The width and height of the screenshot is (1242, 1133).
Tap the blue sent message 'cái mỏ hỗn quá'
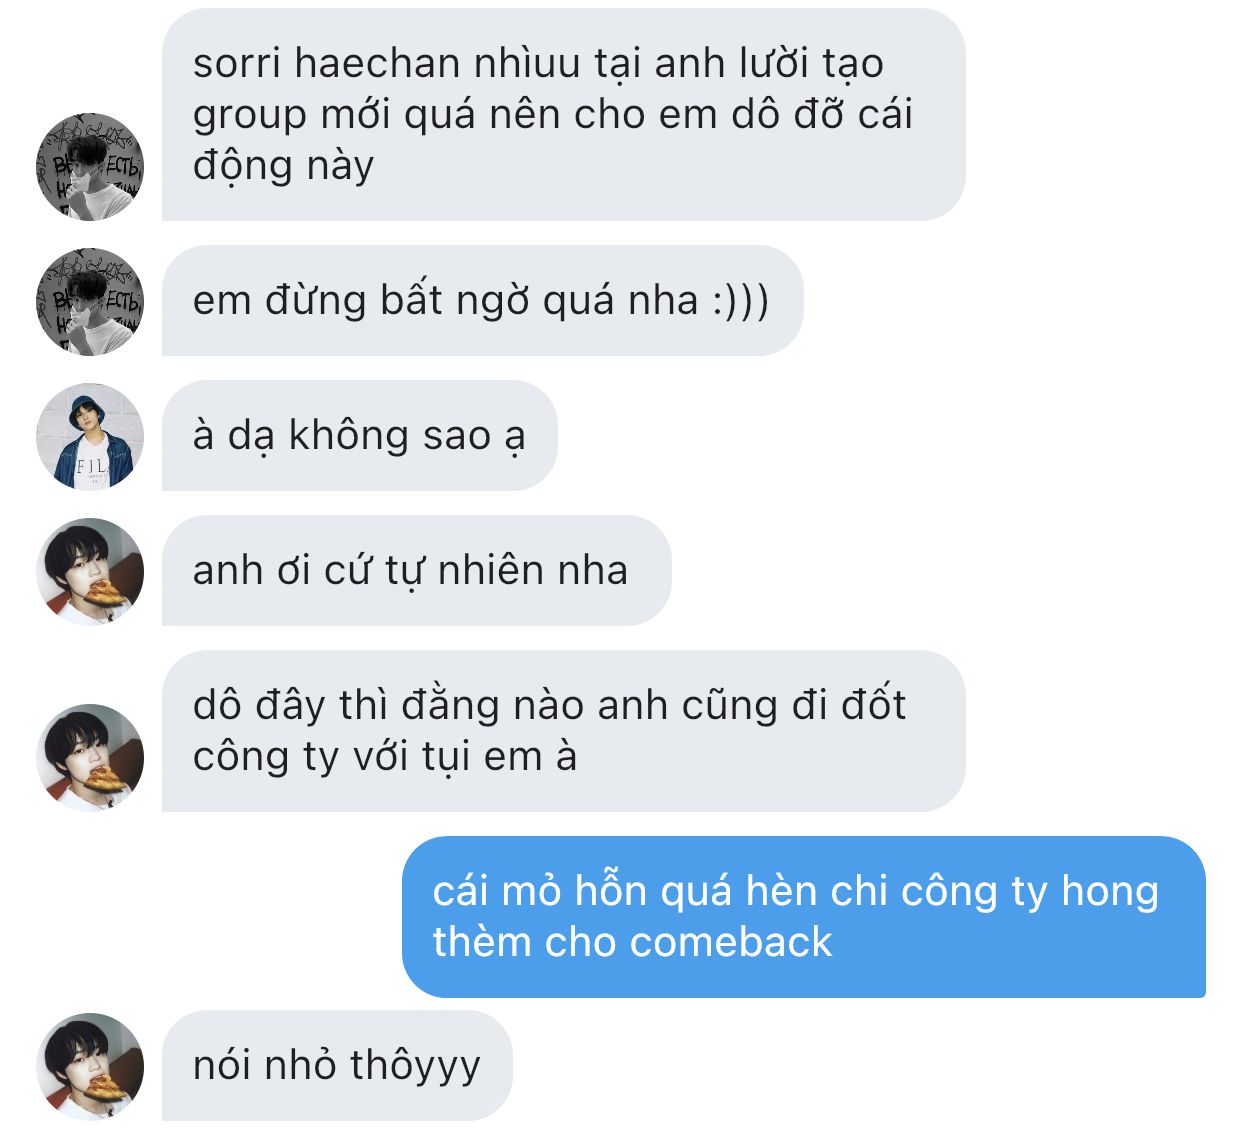click(804, 917)
